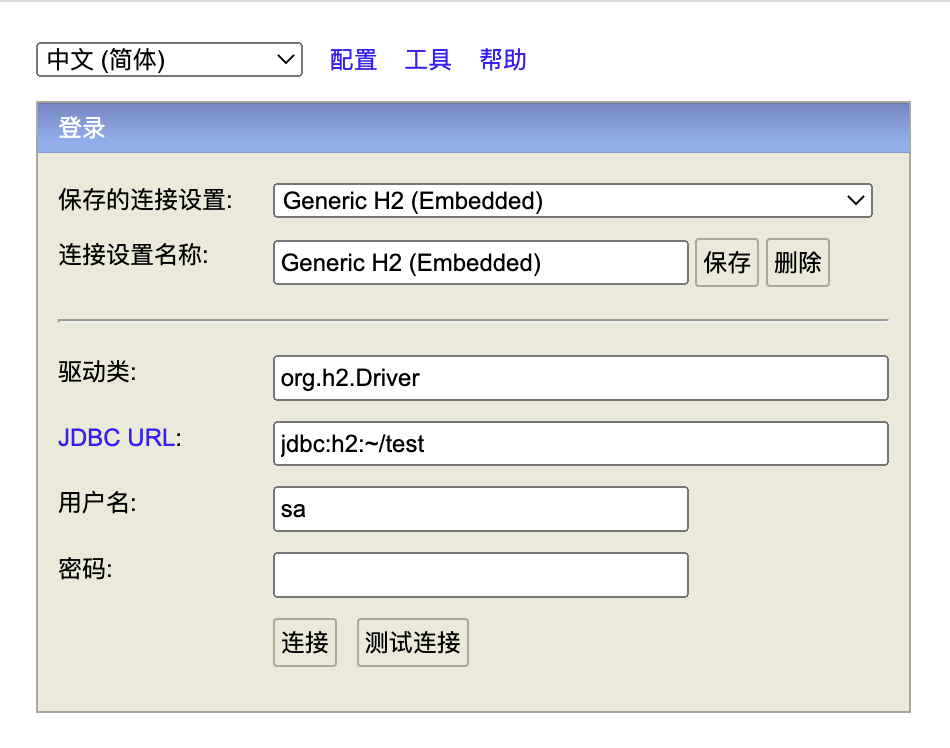
Task: Open the 工具 tools link
Action: pyautogui.click(x=428, y=60)
